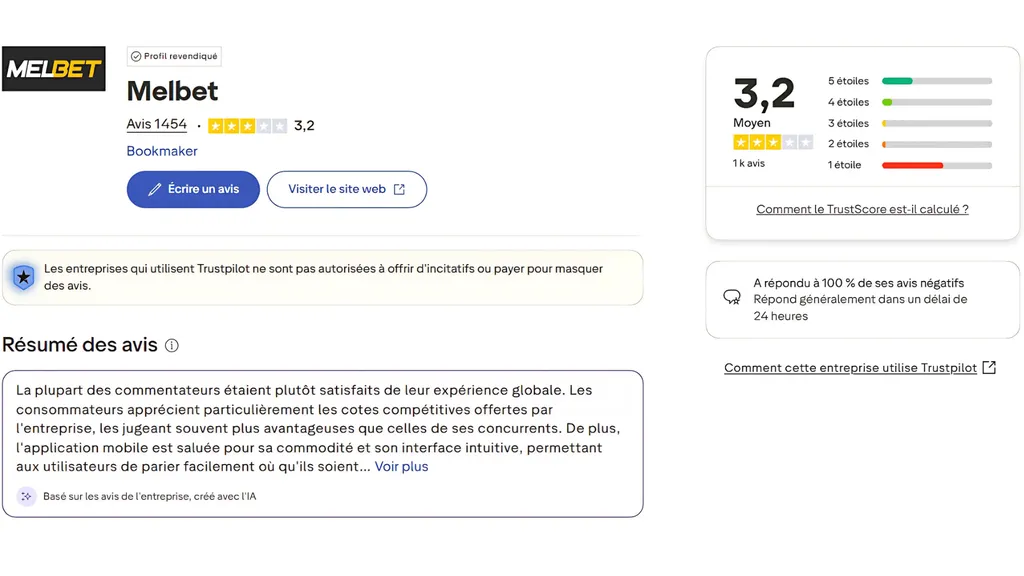
Task: Open Comment cette entreprise utilise Trustpilot link
Action: click(x=850, y=367)
